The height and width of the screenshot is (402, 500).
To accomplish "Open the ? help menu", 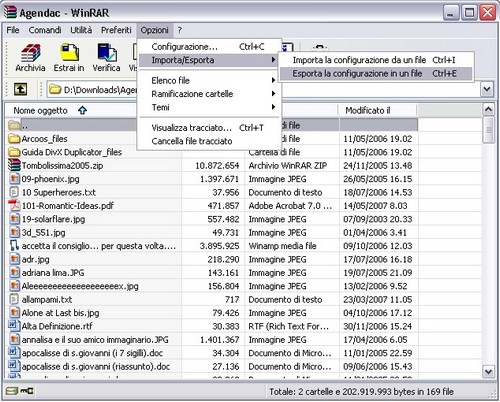I will 180,30.
